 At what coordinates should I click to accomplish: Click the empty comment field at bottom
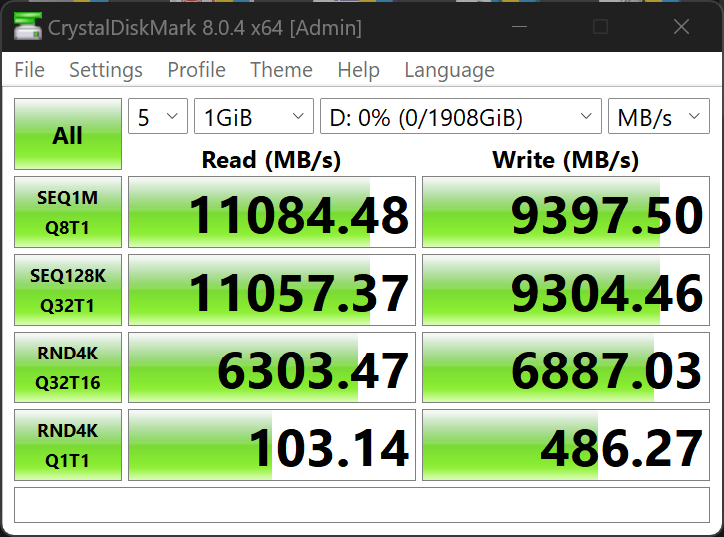pos(362,505)
